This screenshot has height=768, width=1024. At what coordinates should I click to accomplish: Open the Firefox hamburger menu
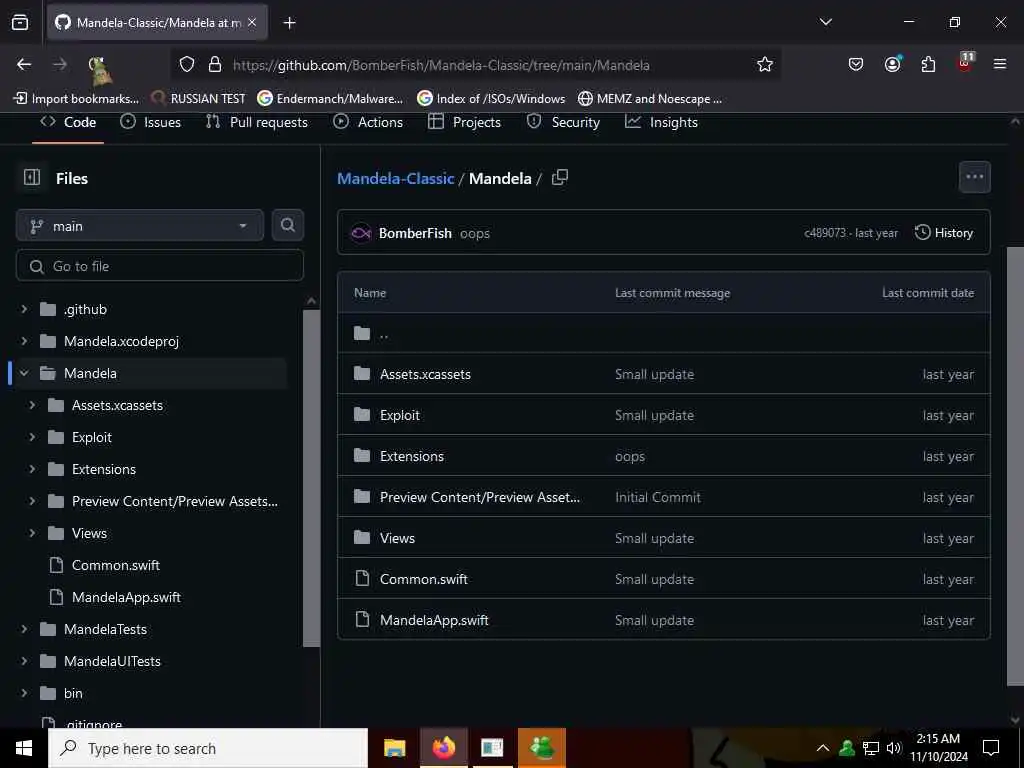click(999, 64)
